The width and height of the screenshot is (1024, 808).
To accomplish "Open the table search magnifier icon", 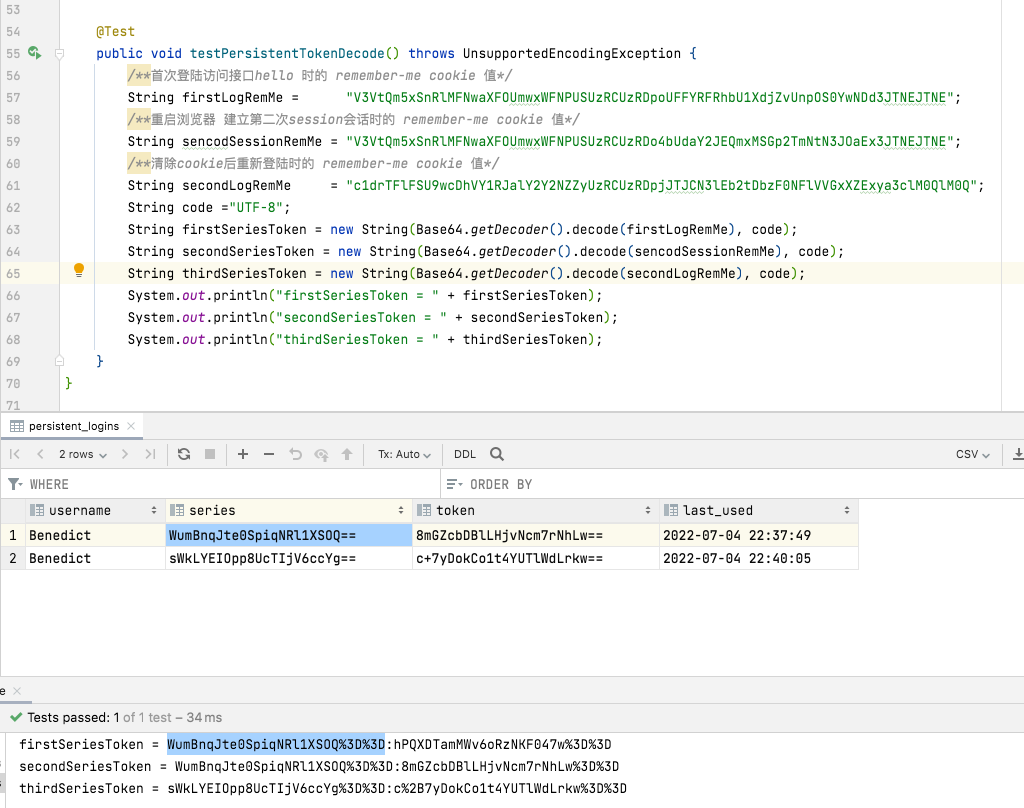I will (497, 454).
